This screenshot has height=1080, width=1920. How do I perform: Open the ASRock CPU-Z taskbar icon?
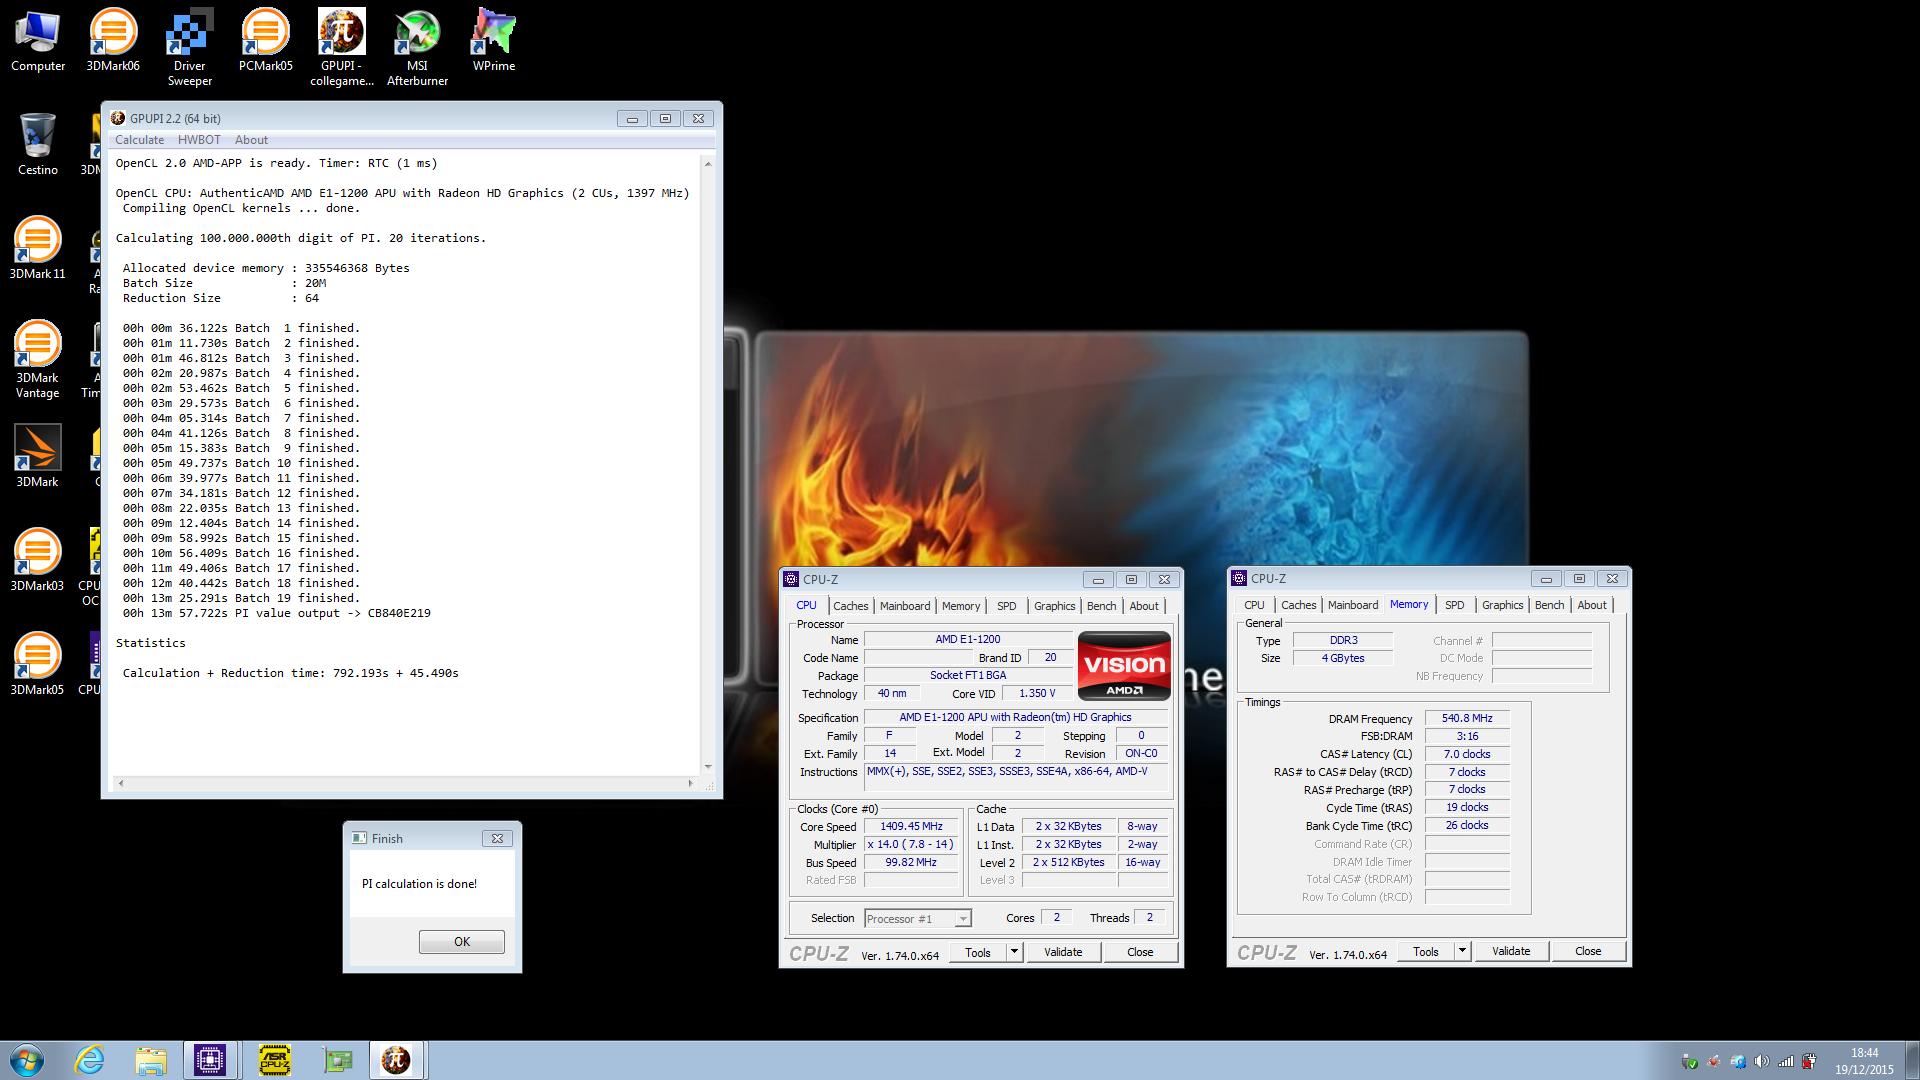274,1060
